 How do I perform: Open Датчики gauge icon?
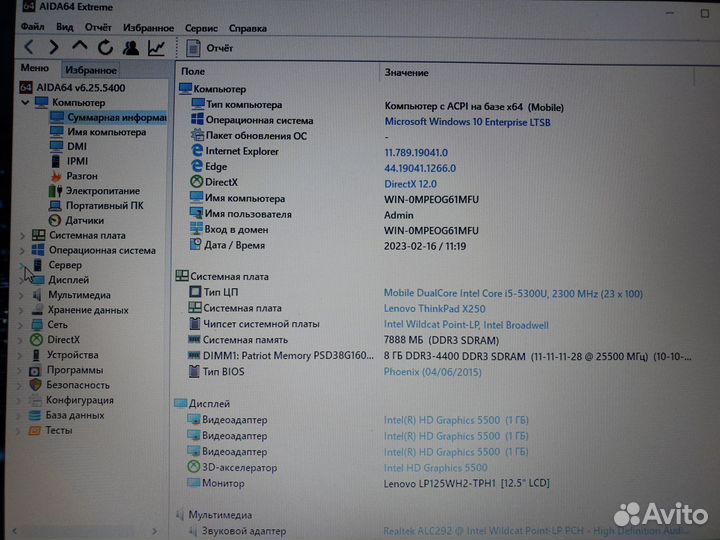click(x=55, y=220)
